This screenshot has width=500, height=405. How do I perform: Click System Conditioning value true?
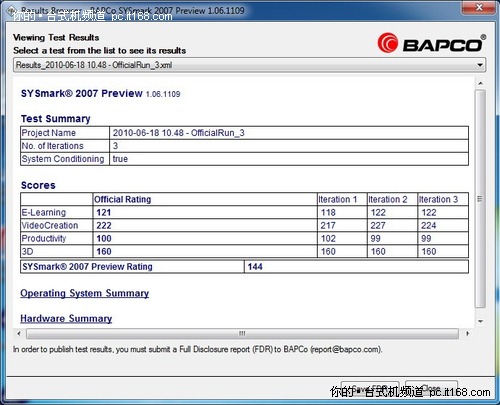tap(120, 159)
